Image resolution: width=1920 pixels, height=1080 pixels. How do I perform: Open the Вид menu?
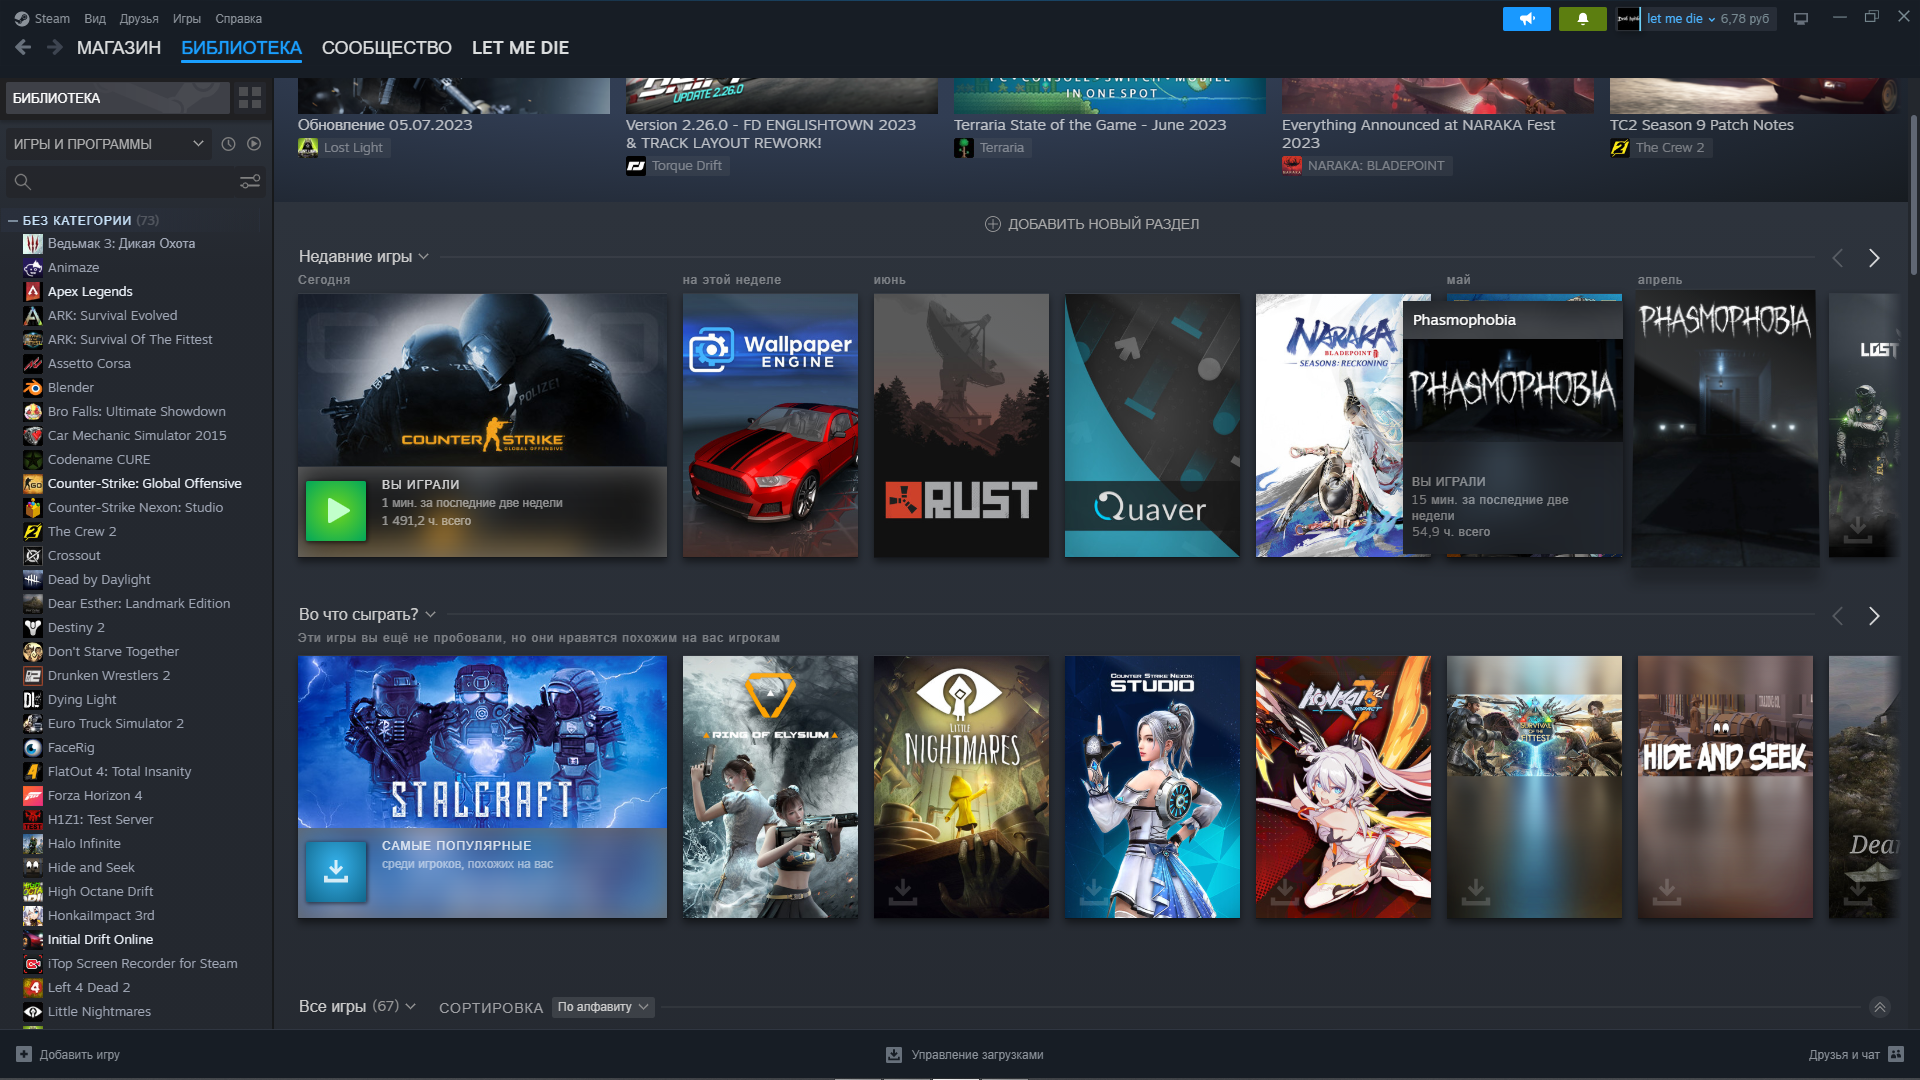click(95, 18)
